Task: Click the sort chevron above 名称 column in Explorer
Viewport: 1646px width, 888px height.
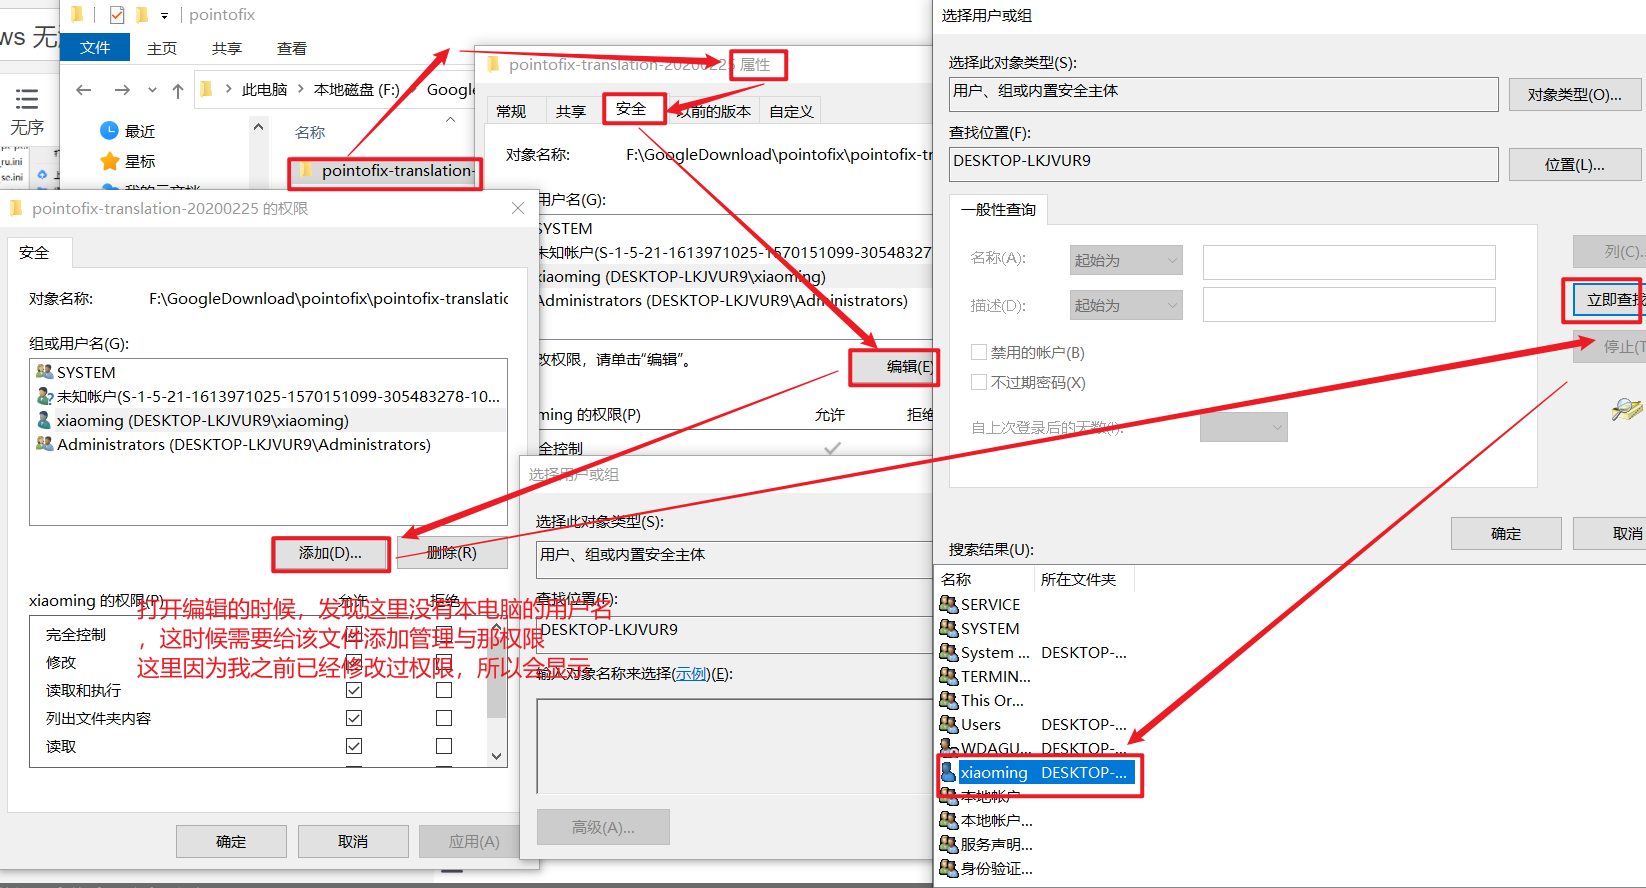Action: (450, 119)
